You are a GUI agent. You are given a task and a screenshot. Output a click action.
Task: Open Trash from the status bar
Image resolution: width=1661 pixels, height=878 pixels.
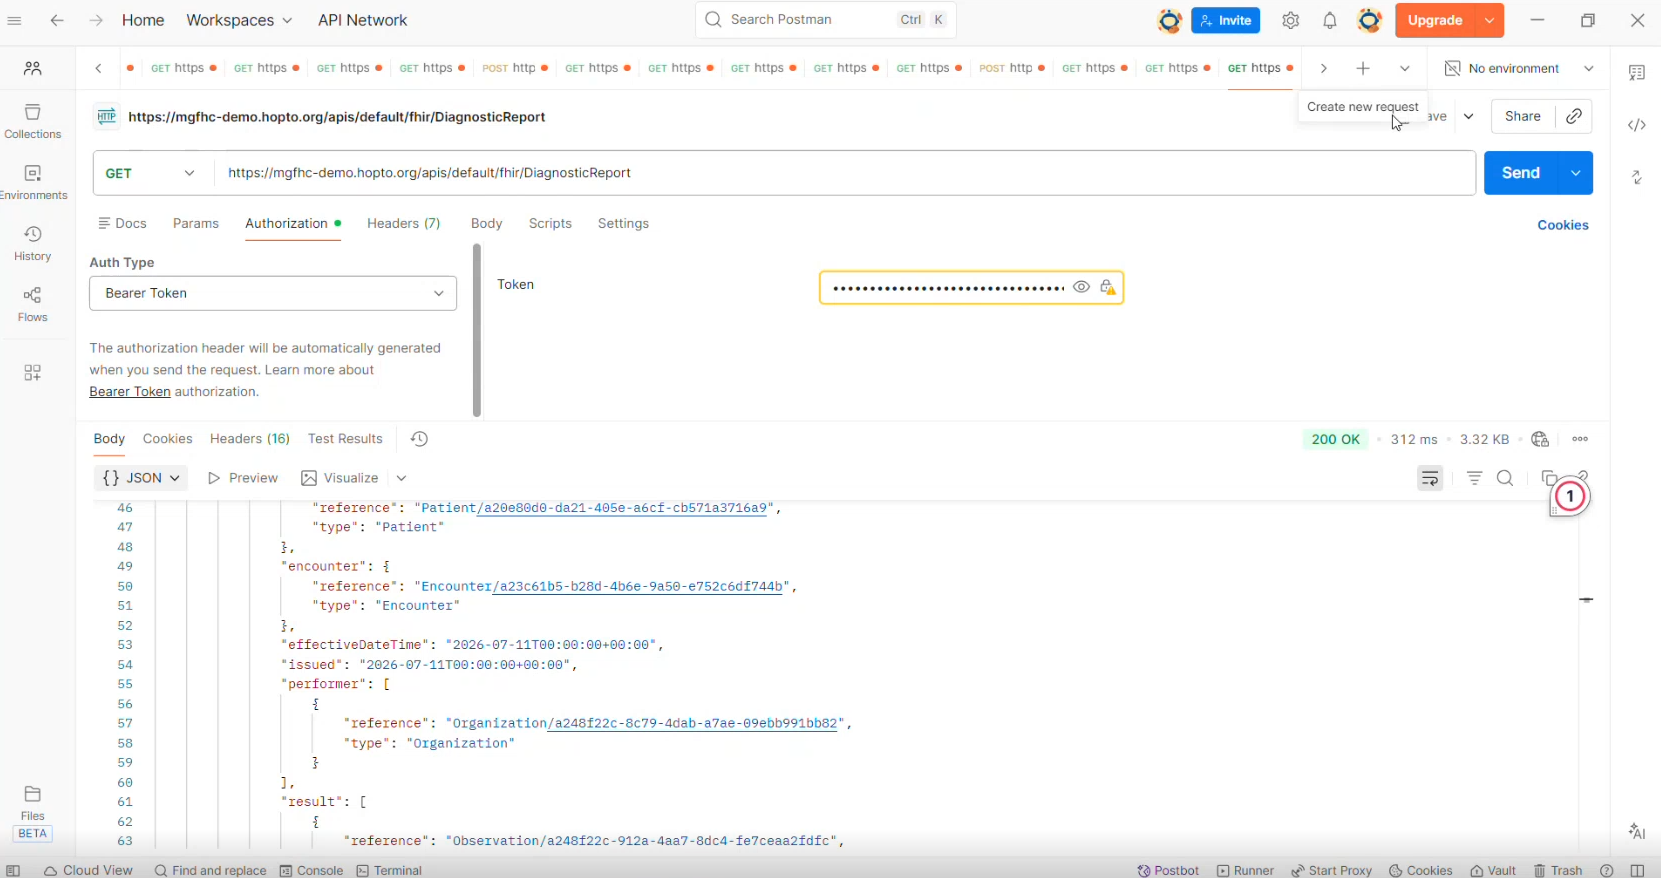click(x=1558, y=870)
